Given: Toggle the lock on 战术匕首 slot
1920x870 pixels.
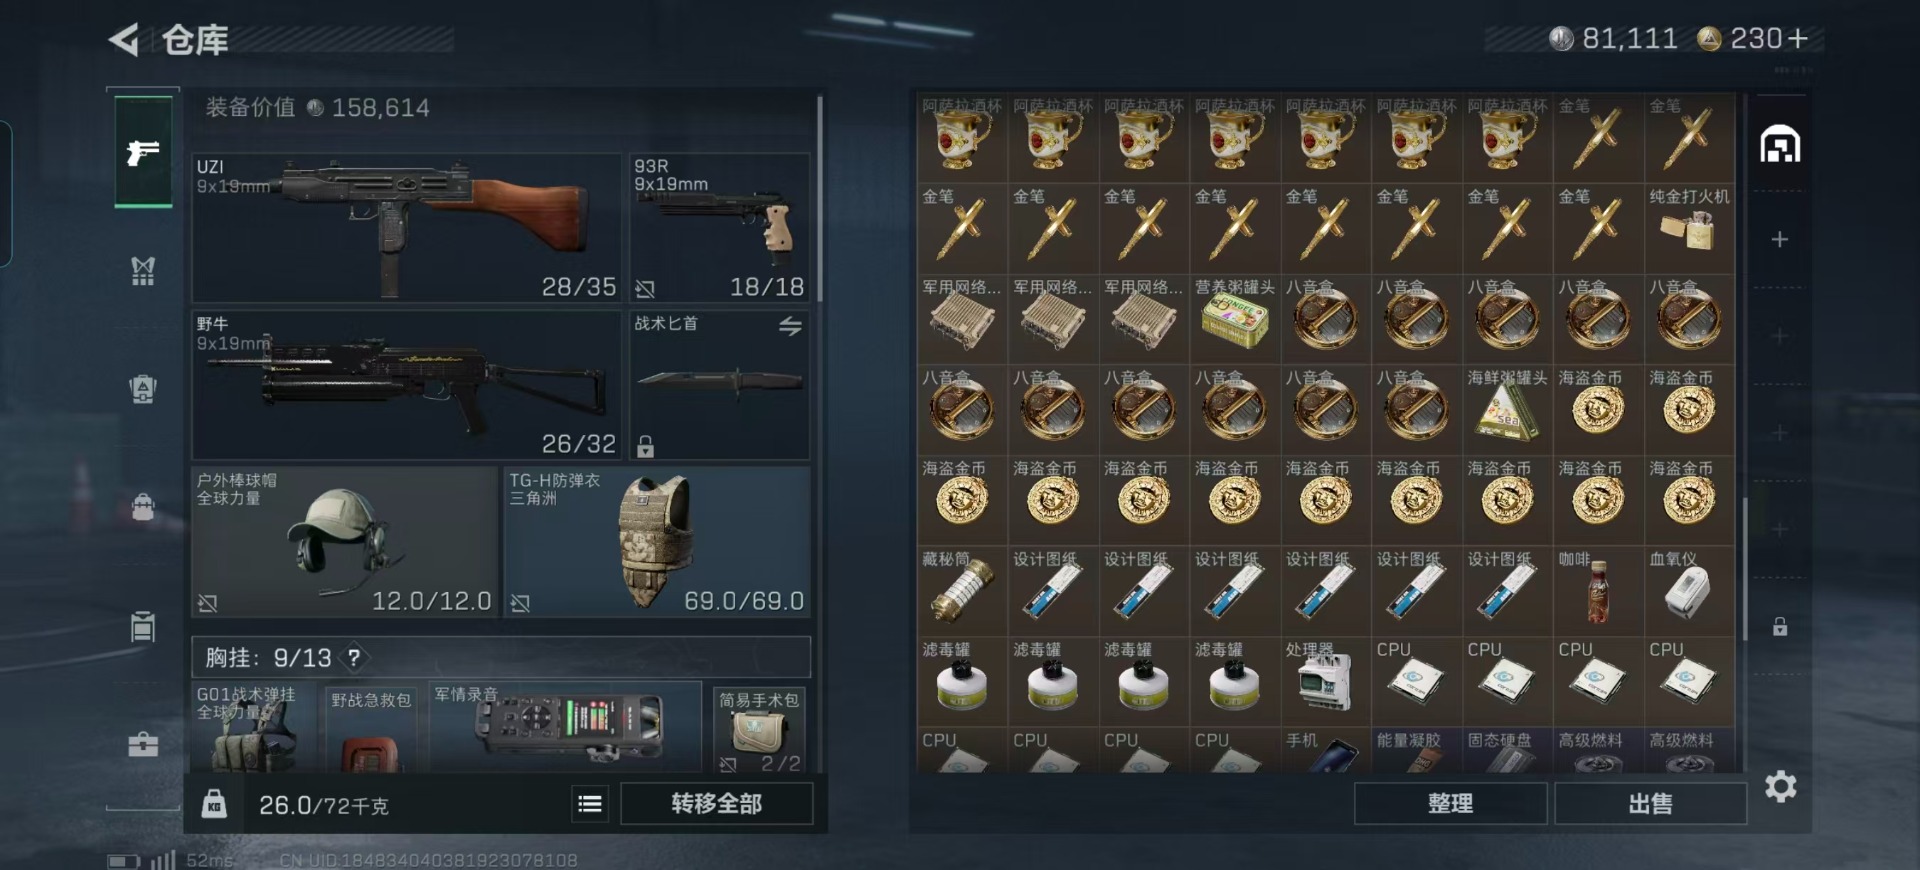Looking at the screenshot, I should (x=645, y=446).
